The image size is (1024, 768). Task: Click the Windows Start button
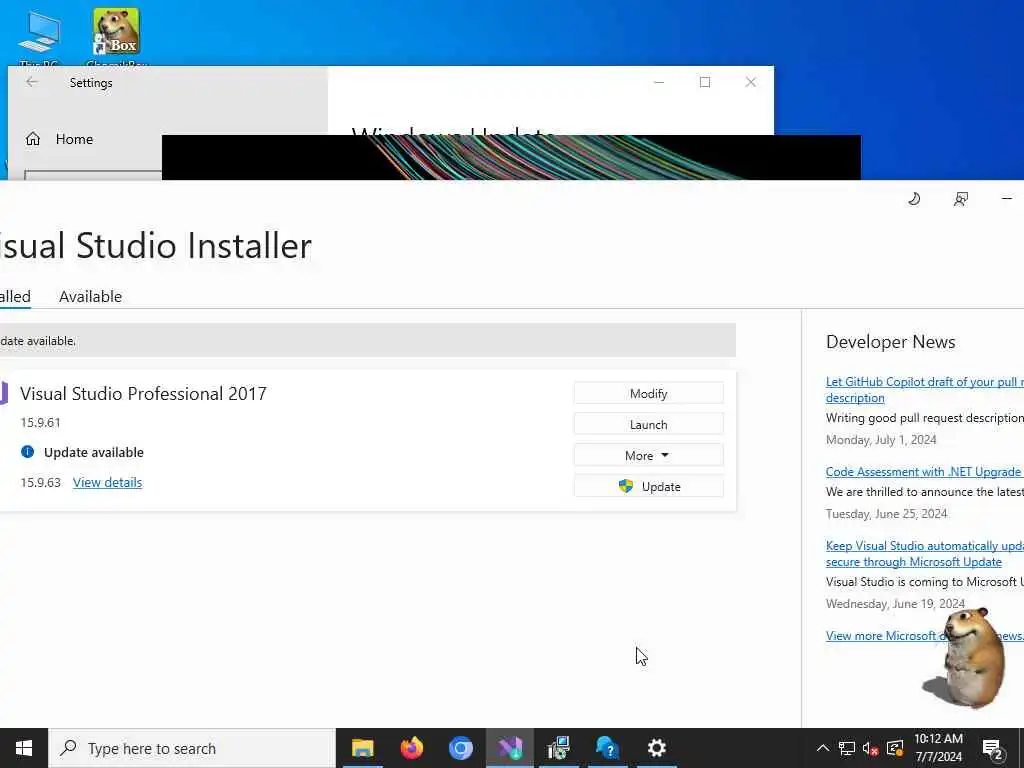pyautogui.click(x=24, y=748)
